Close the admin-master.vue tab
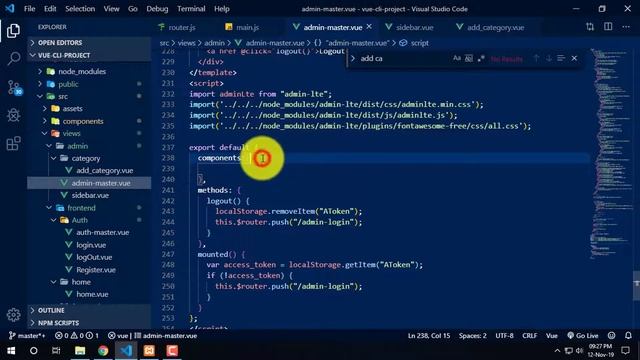The height and width of the screenshot is (360, 640). point(369,27)
